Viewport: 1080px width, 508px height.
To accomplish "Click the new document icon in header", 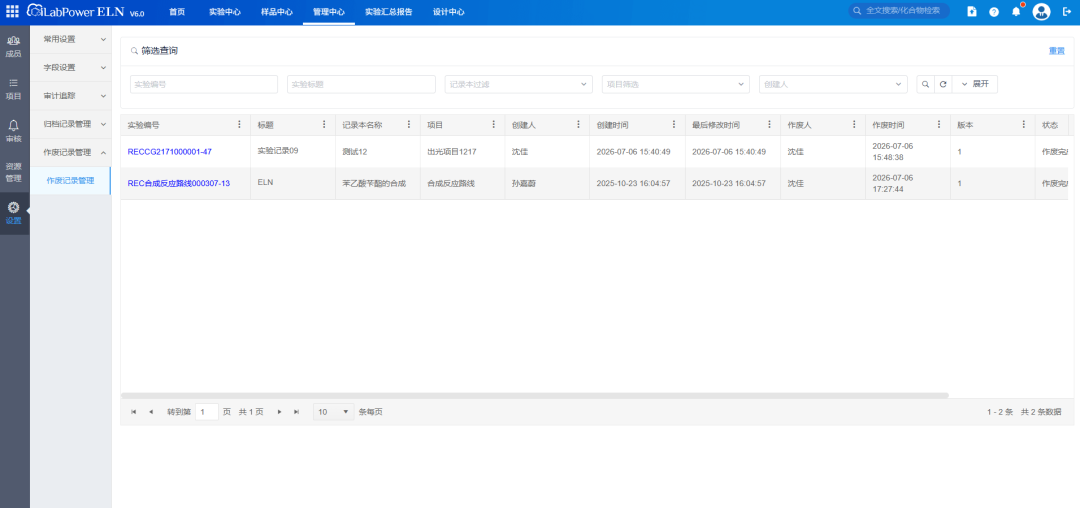I will [x=972, y=12].
